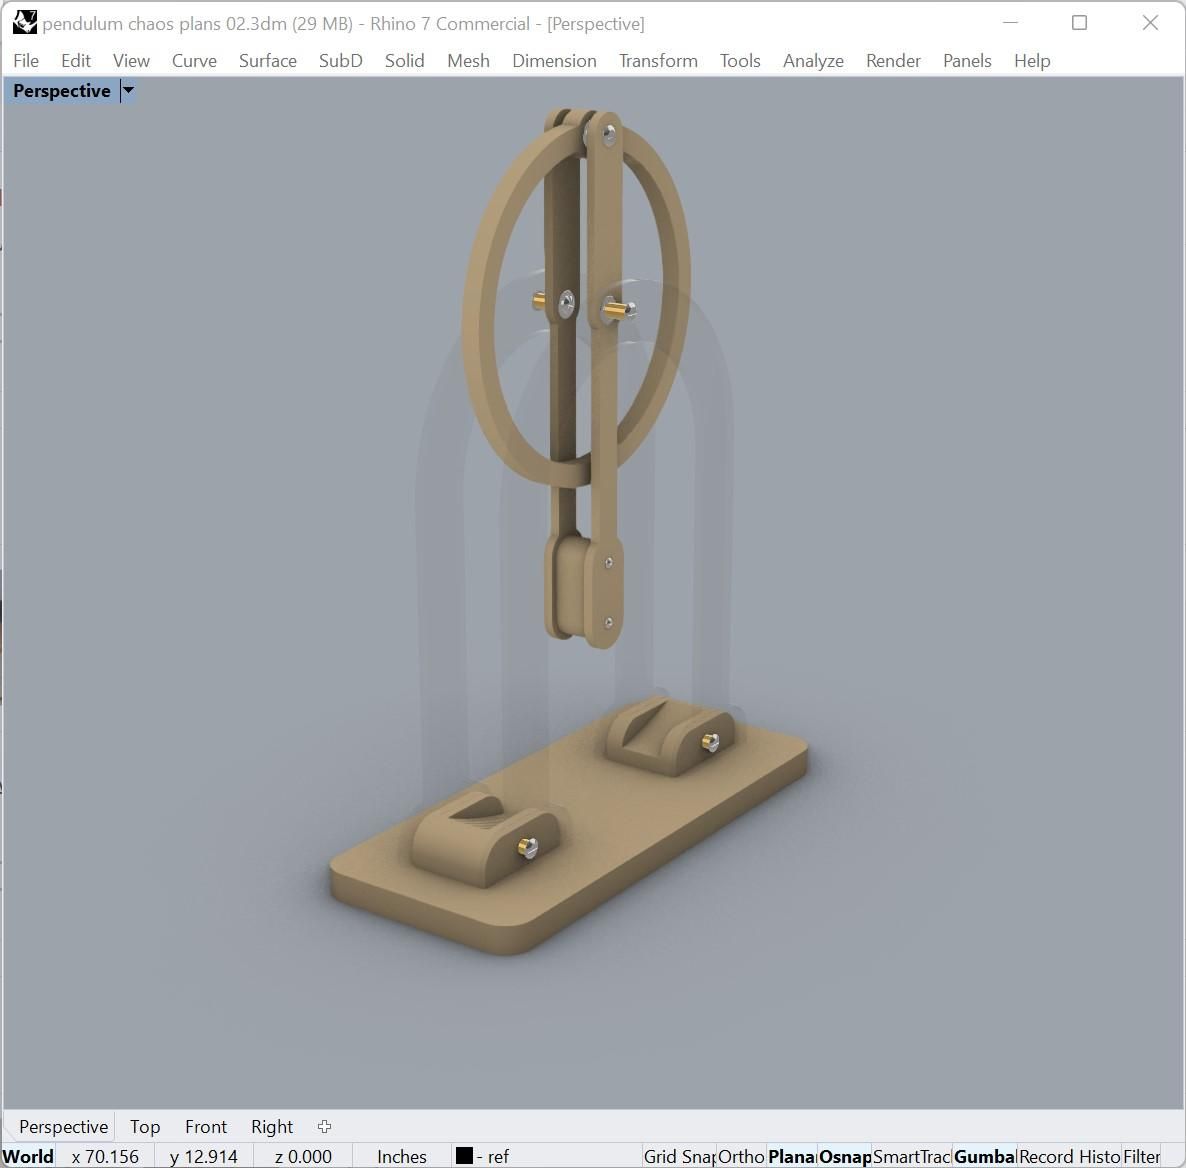Image resolution: width=1186 pixels, height=1168 pixels.
Task: Click the Filter pane in the status bar
Action: click(1142, 1155)
